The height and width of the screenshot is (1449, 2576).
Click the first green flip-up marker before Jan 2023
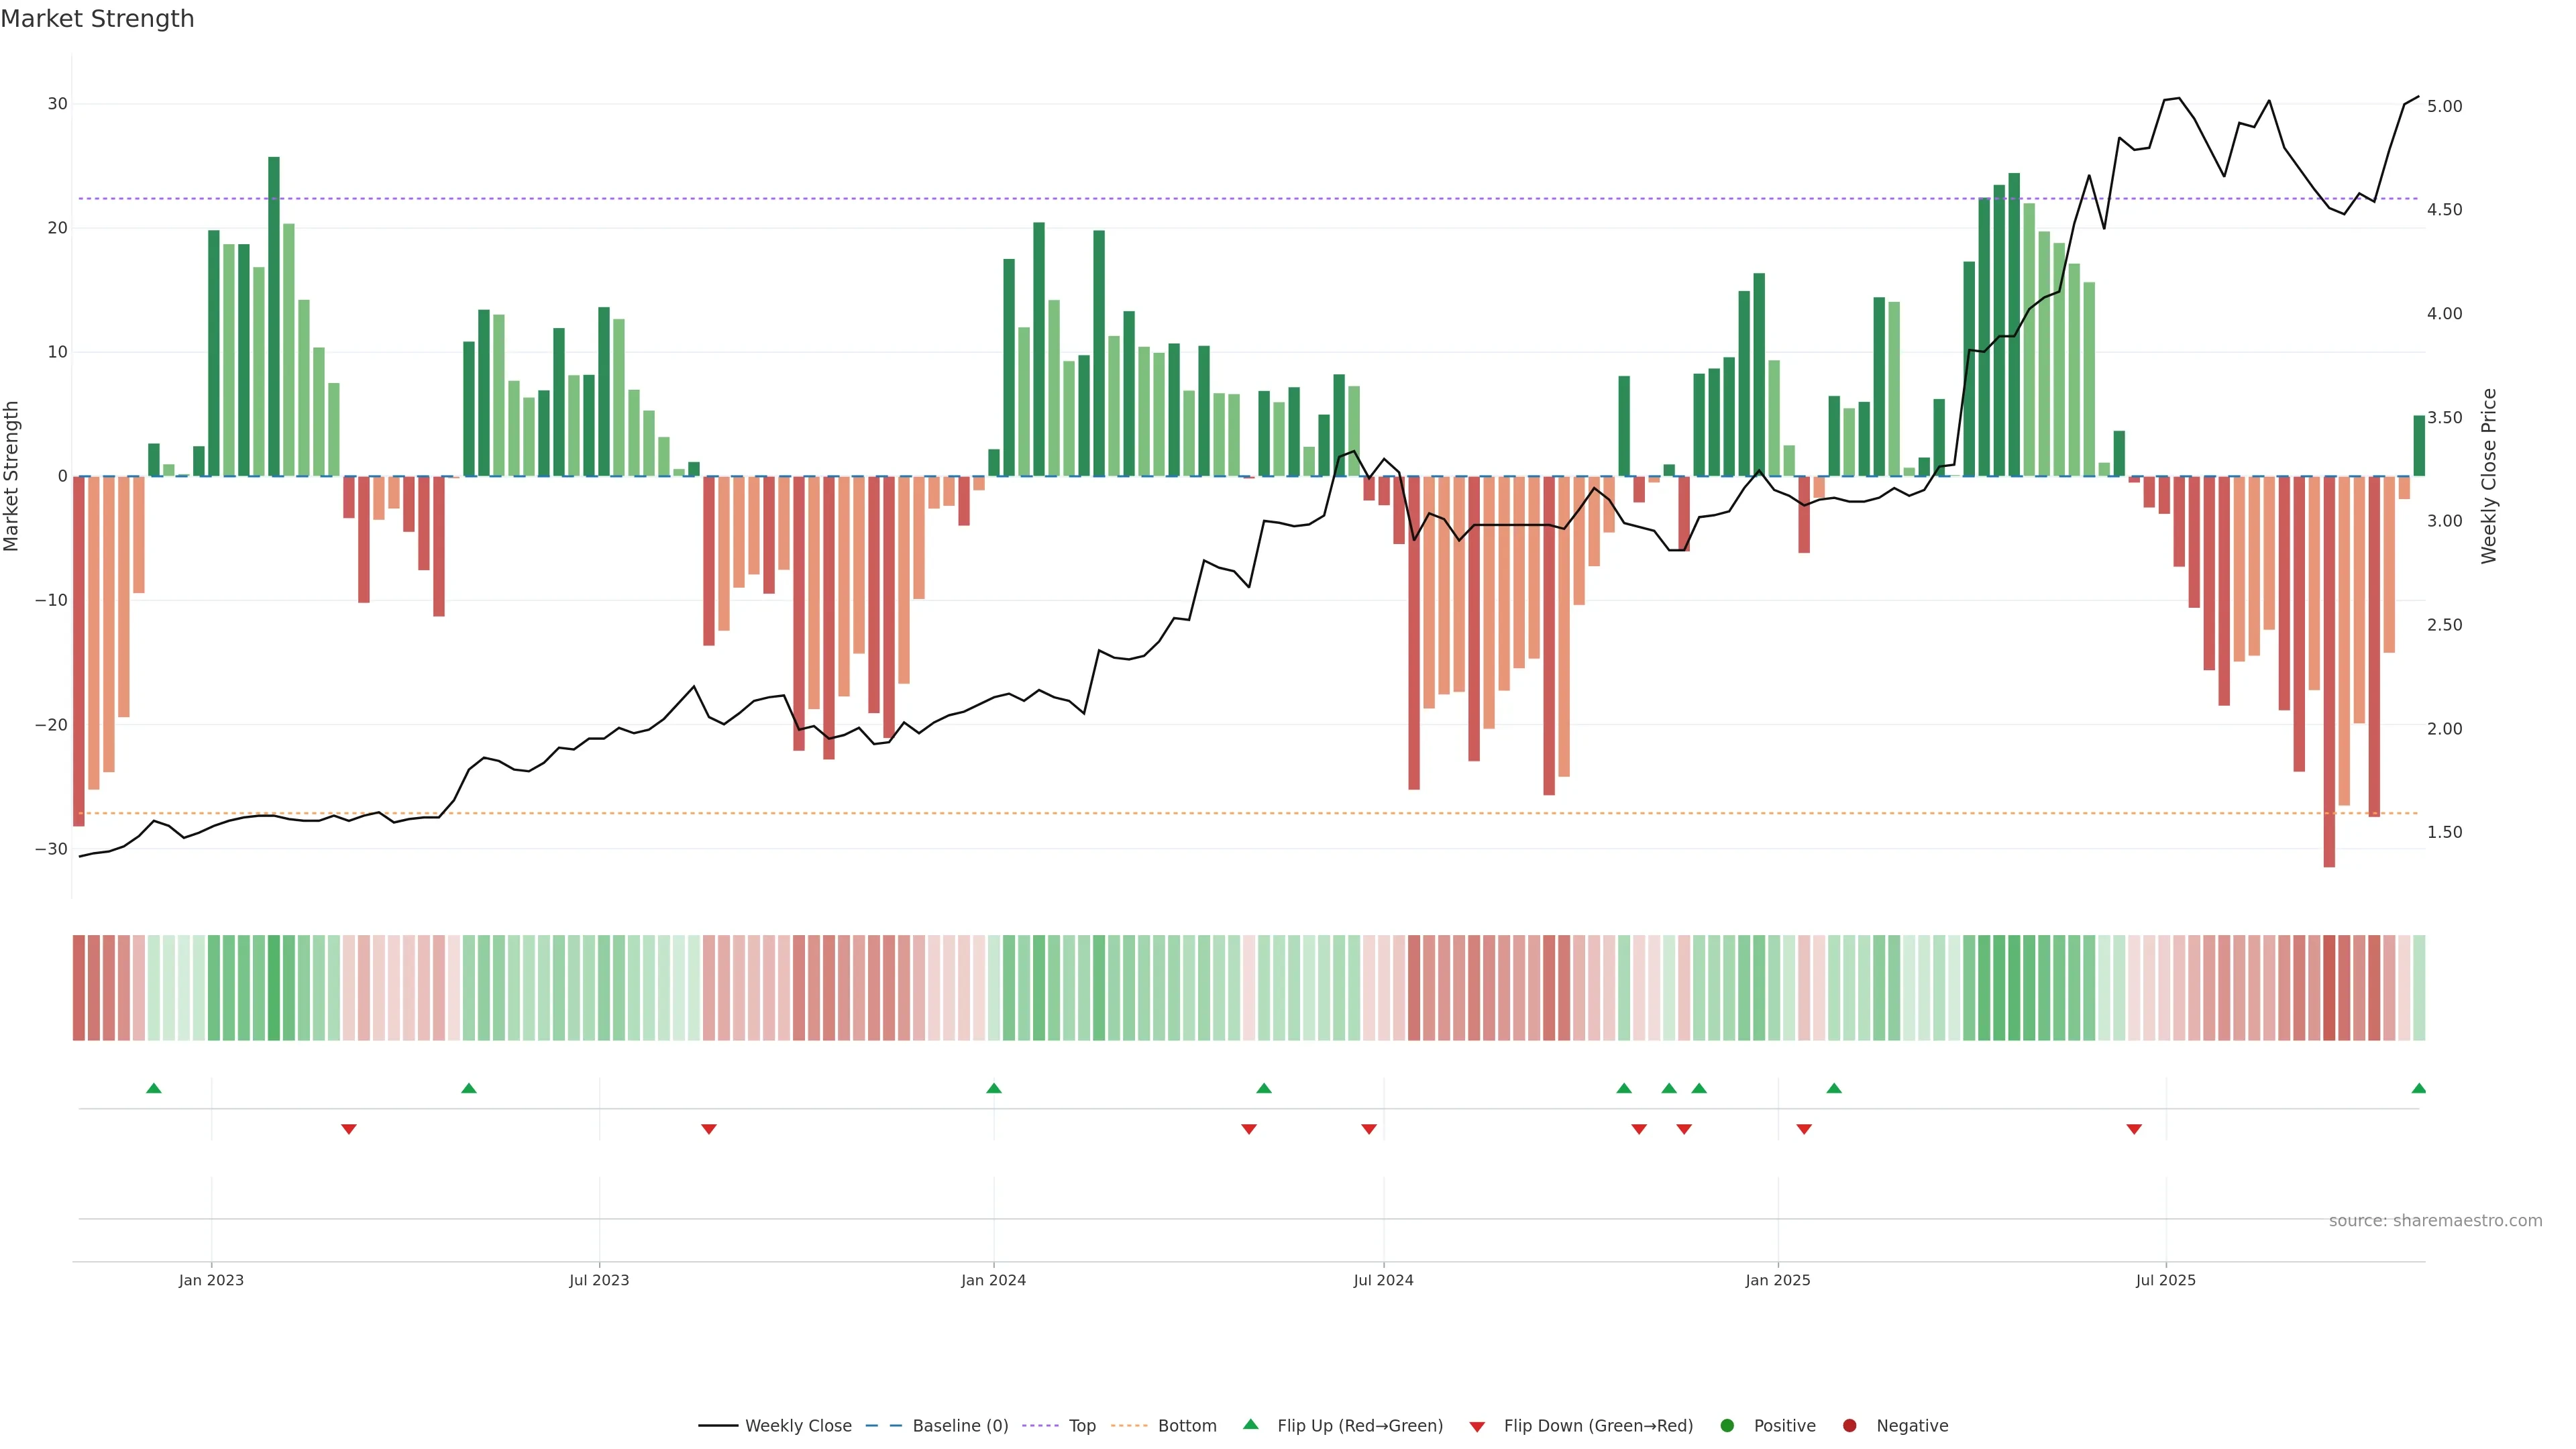pos(154,1088)
